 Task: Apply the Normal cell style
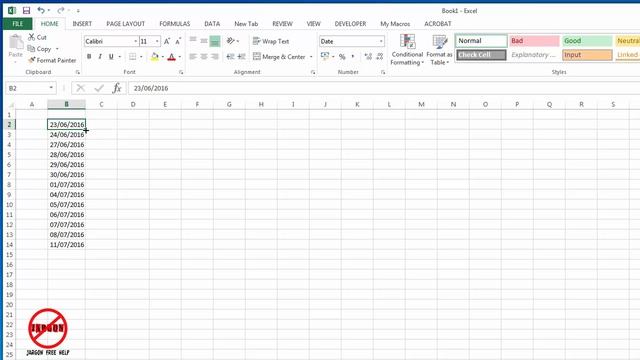click(481, 41)
